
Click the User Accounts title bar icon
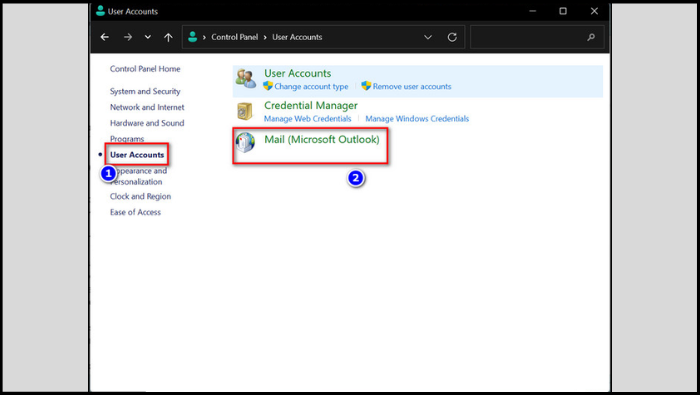coord(100,11)
